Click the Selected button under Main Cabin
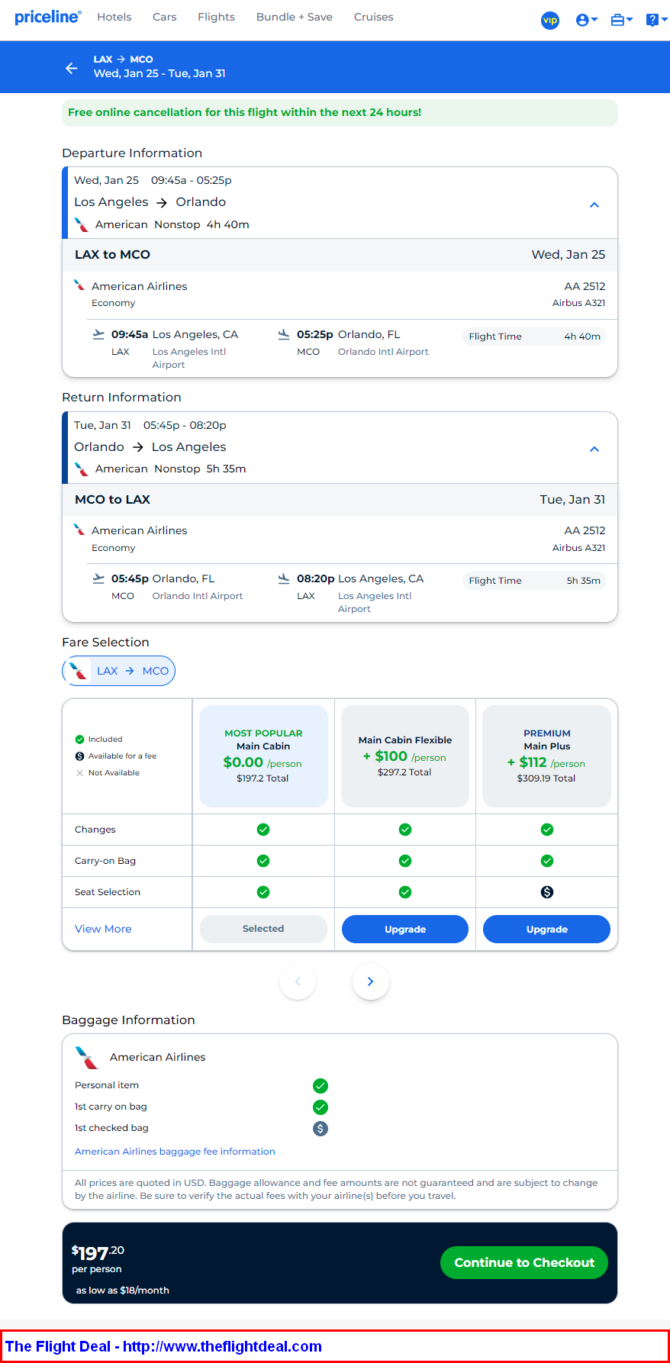This screenshot has width=670, height=1363. pos(263,929)
